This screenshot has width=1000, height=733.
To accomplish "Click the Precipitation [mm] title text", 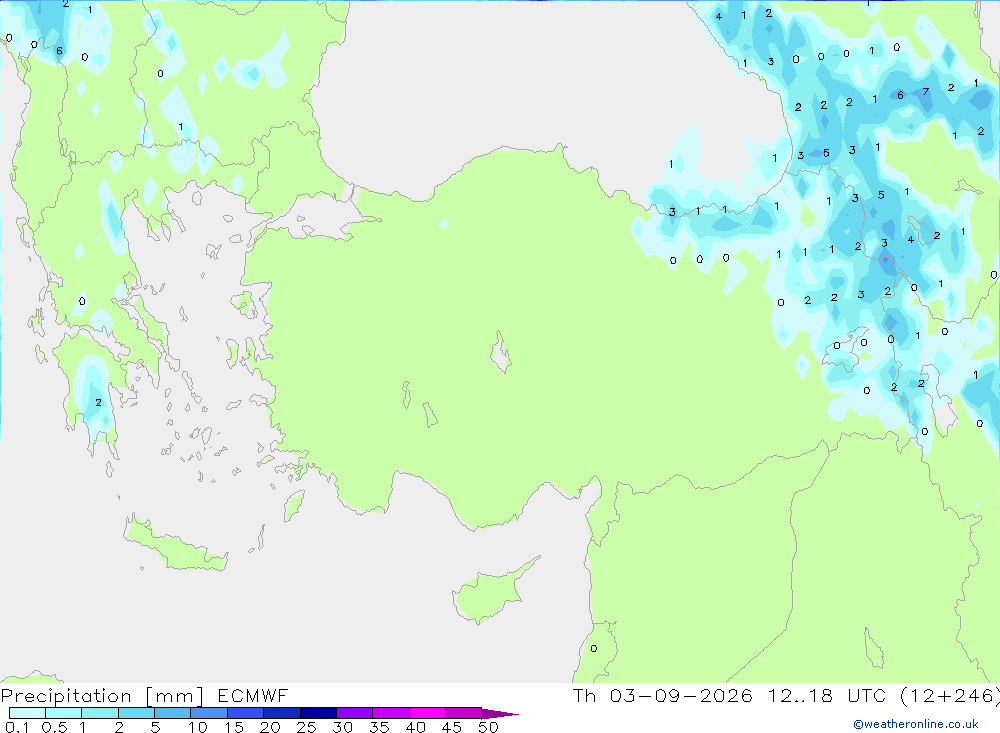I will [102, 696].
